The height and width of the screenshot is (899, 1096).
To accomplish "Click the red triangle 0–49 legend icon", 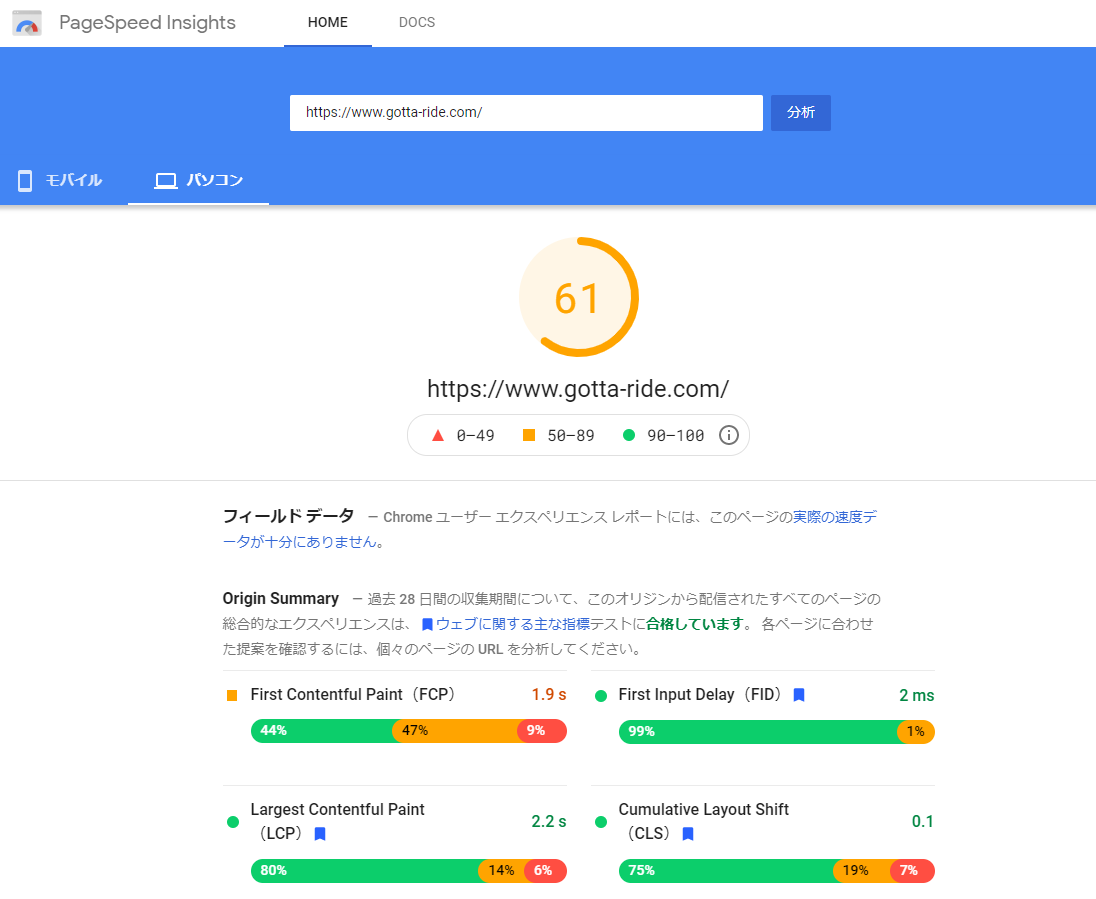I will [438, 436].
